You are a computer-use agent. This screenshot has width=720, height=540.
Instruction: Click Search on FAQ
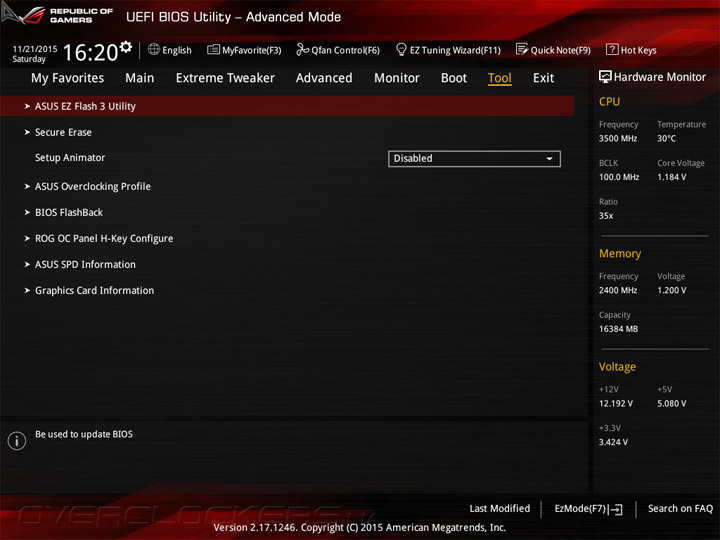tap(680, 508)
